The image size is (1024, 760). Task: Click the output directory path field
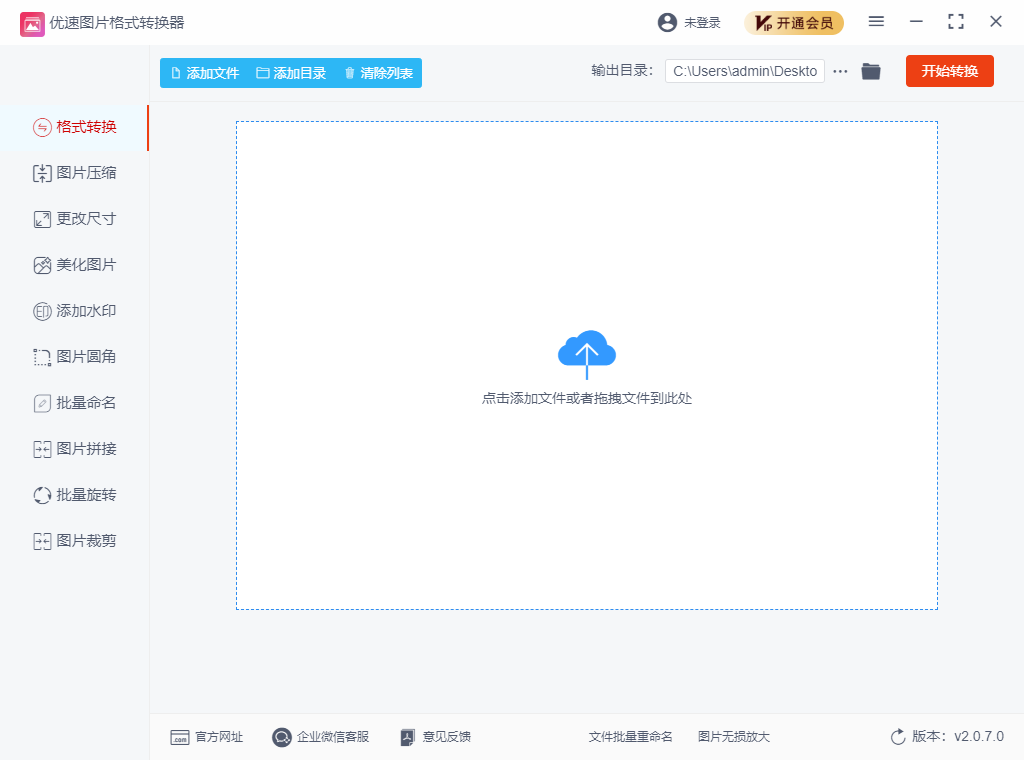pyautogui.click(x=744, y=71)
